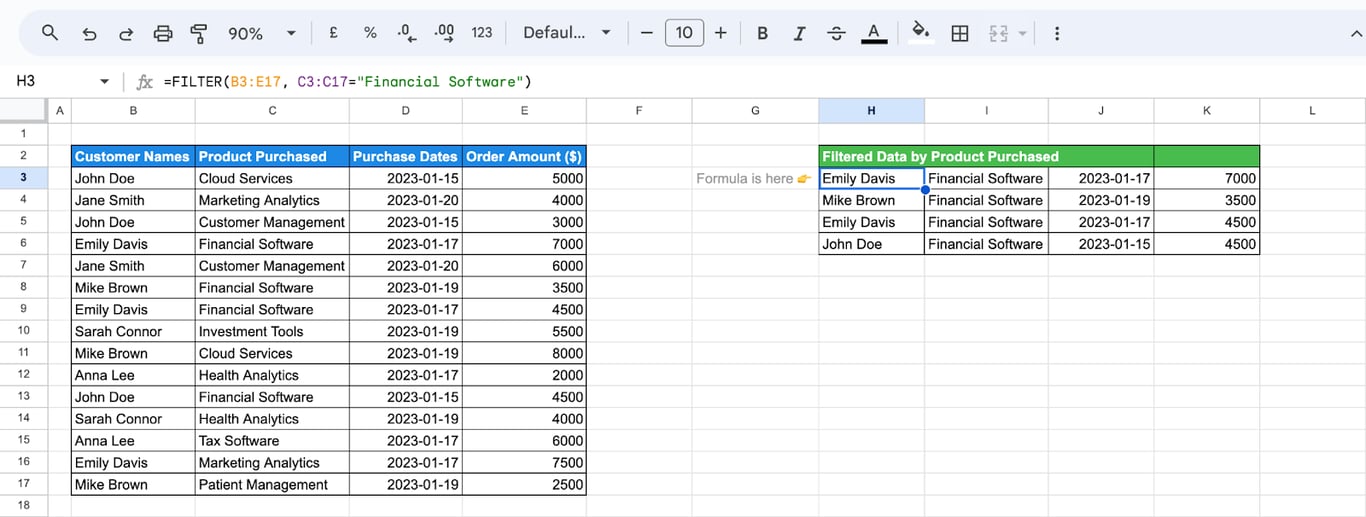This screenshot has width=1366, height=517.
Task: Redo the last action
Action: 126,33
